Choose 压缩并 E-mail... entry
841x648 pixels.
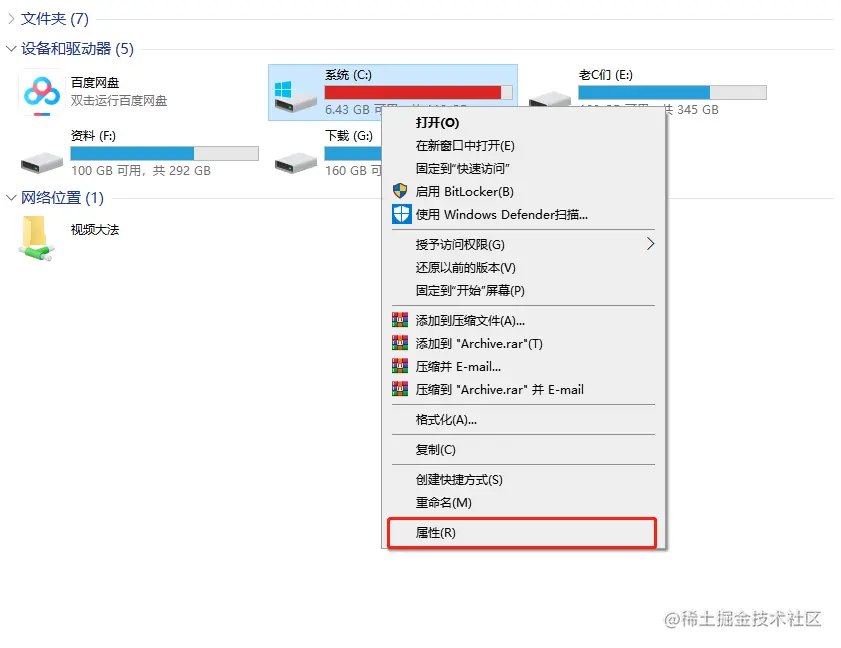tap(523, 367)
